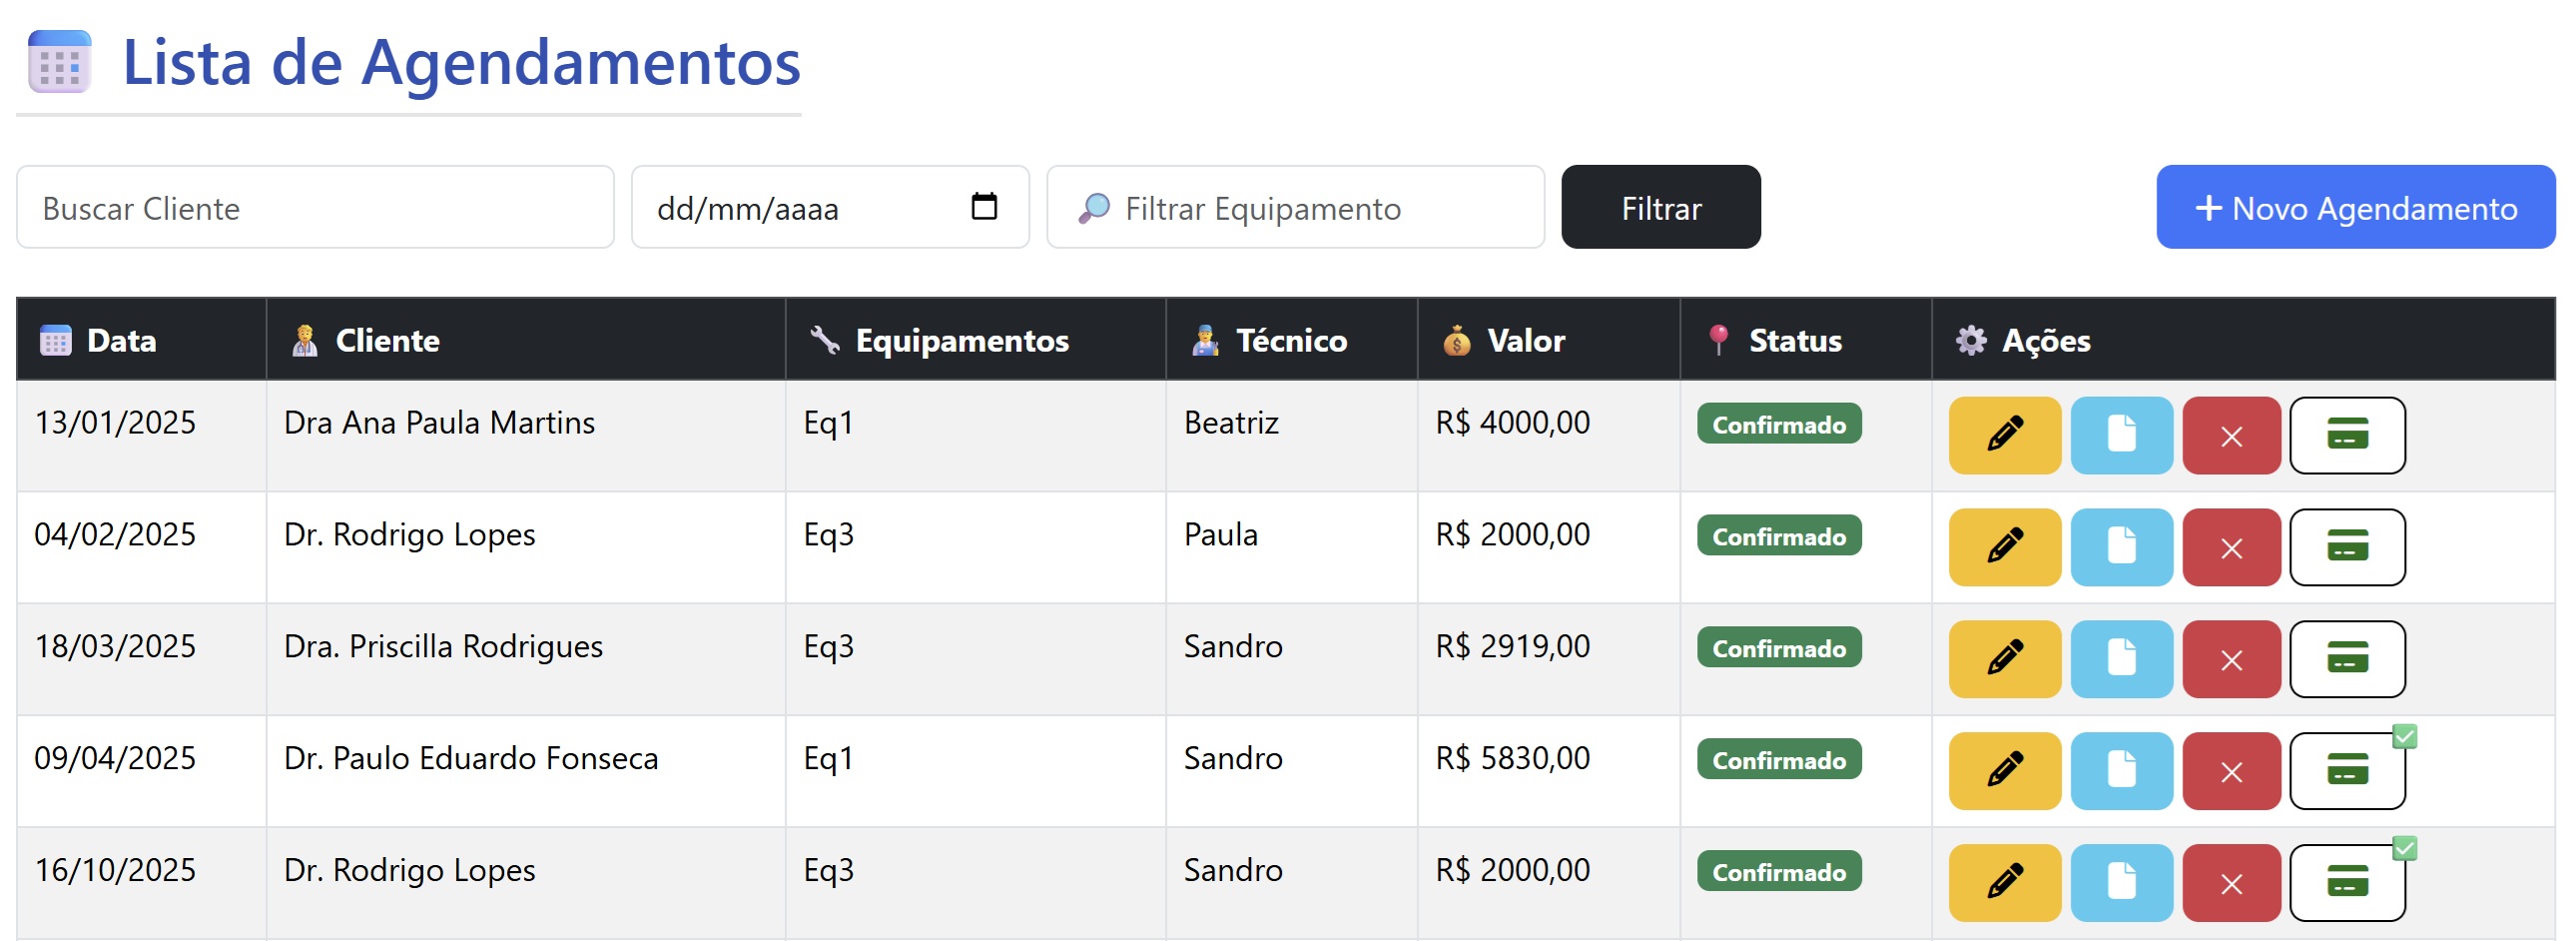Screen dimensions: 2576x941
Task: Click the payment card icon on Dr. Rodrigo Lopes 04/02 row
Action: 2347,547
